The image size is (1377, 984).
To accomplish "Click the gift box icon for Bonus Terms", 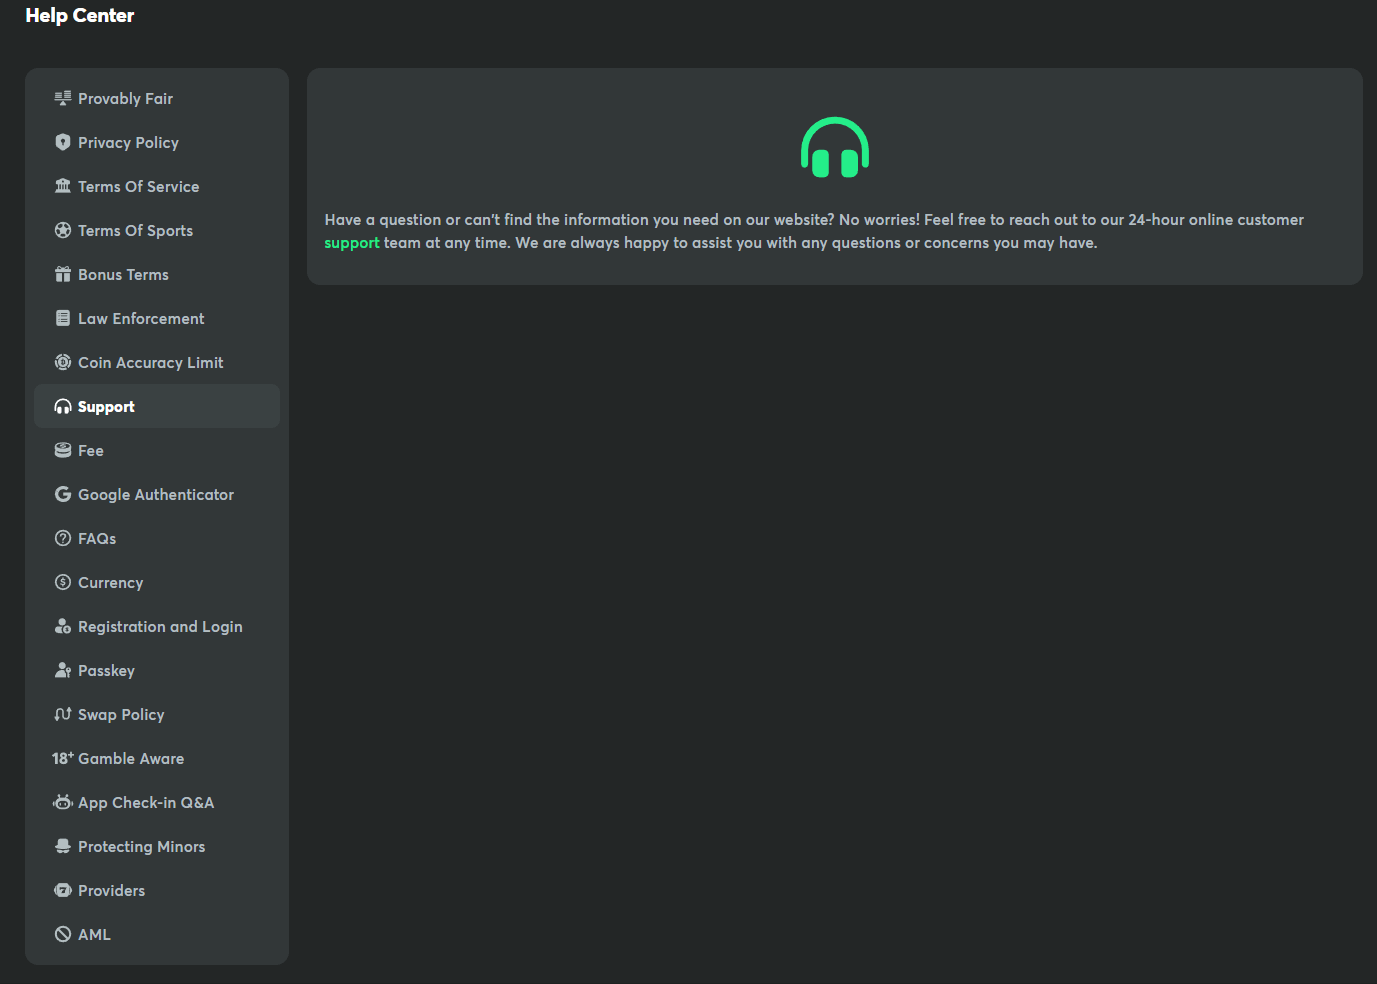I will [x=63, y=274].
